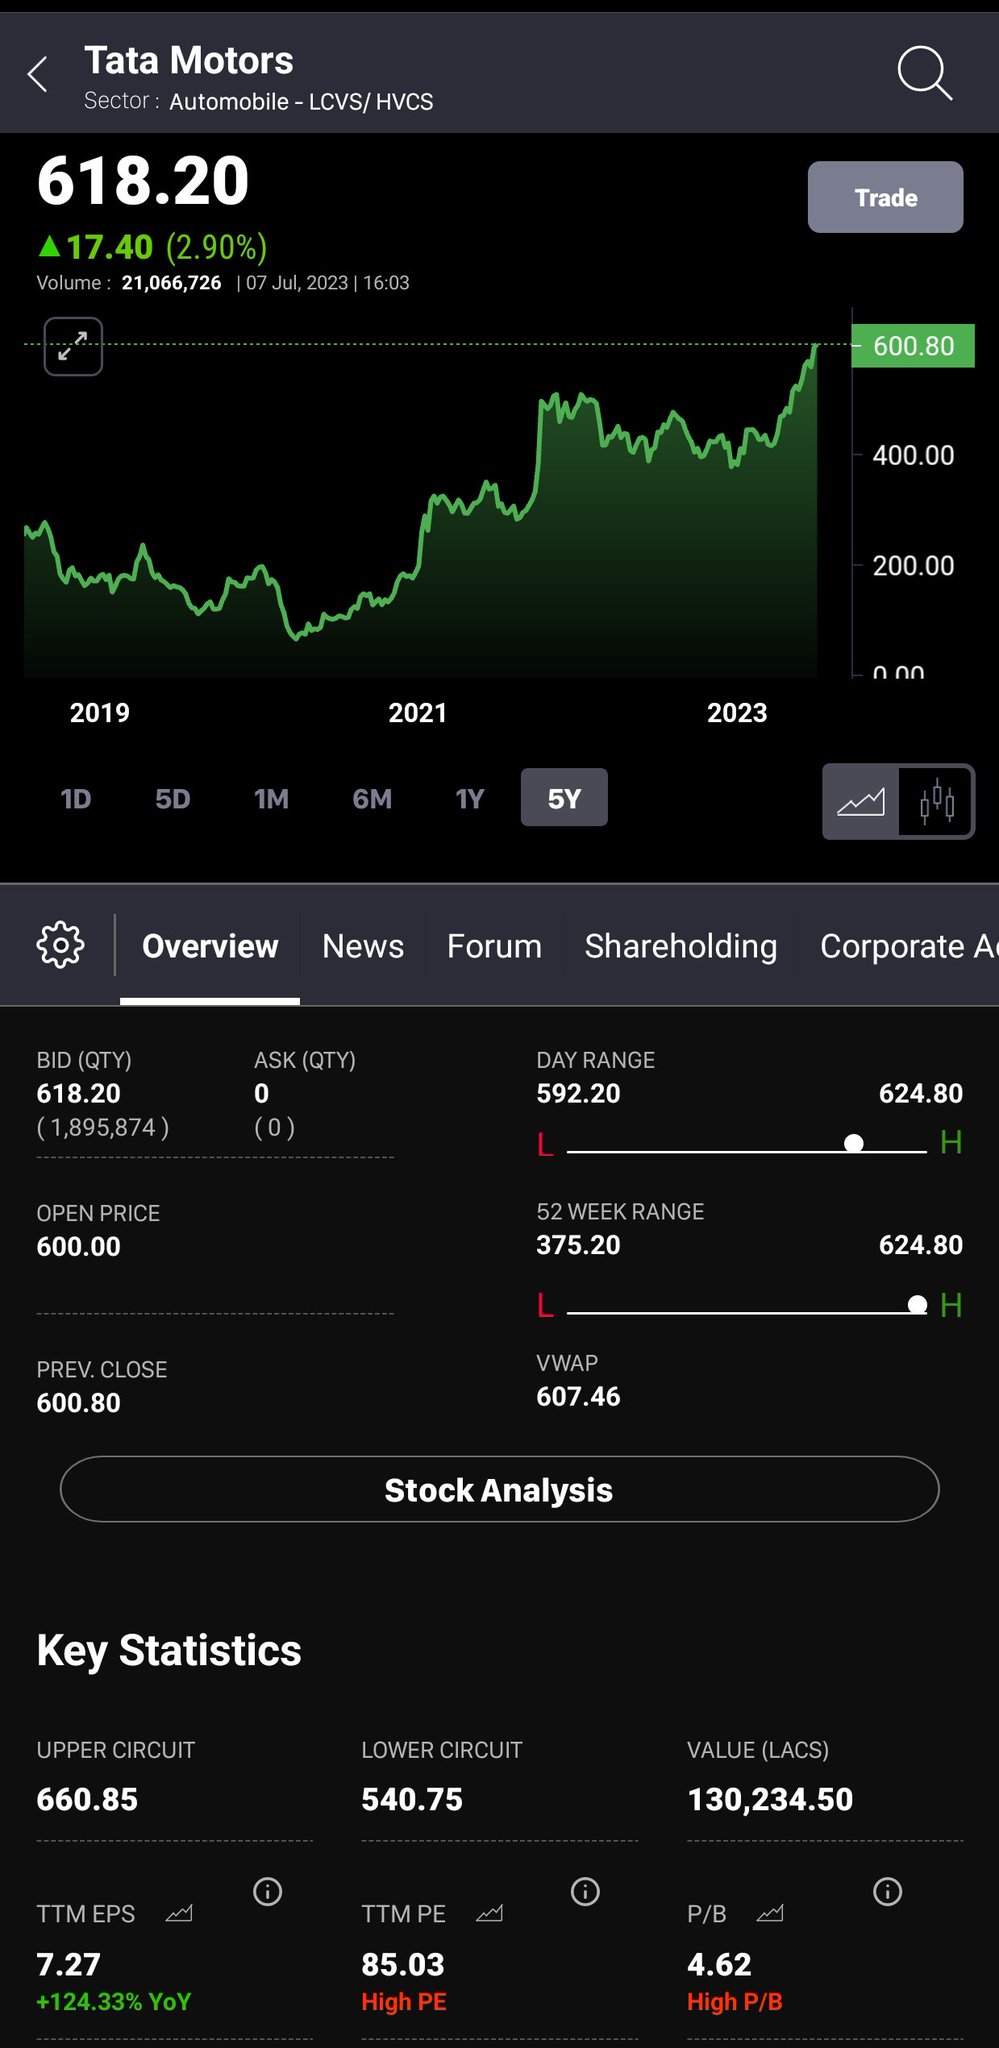The image size is (999, 2048).
Task: Tap the High P/B warning label
Action: [735, 2001]
